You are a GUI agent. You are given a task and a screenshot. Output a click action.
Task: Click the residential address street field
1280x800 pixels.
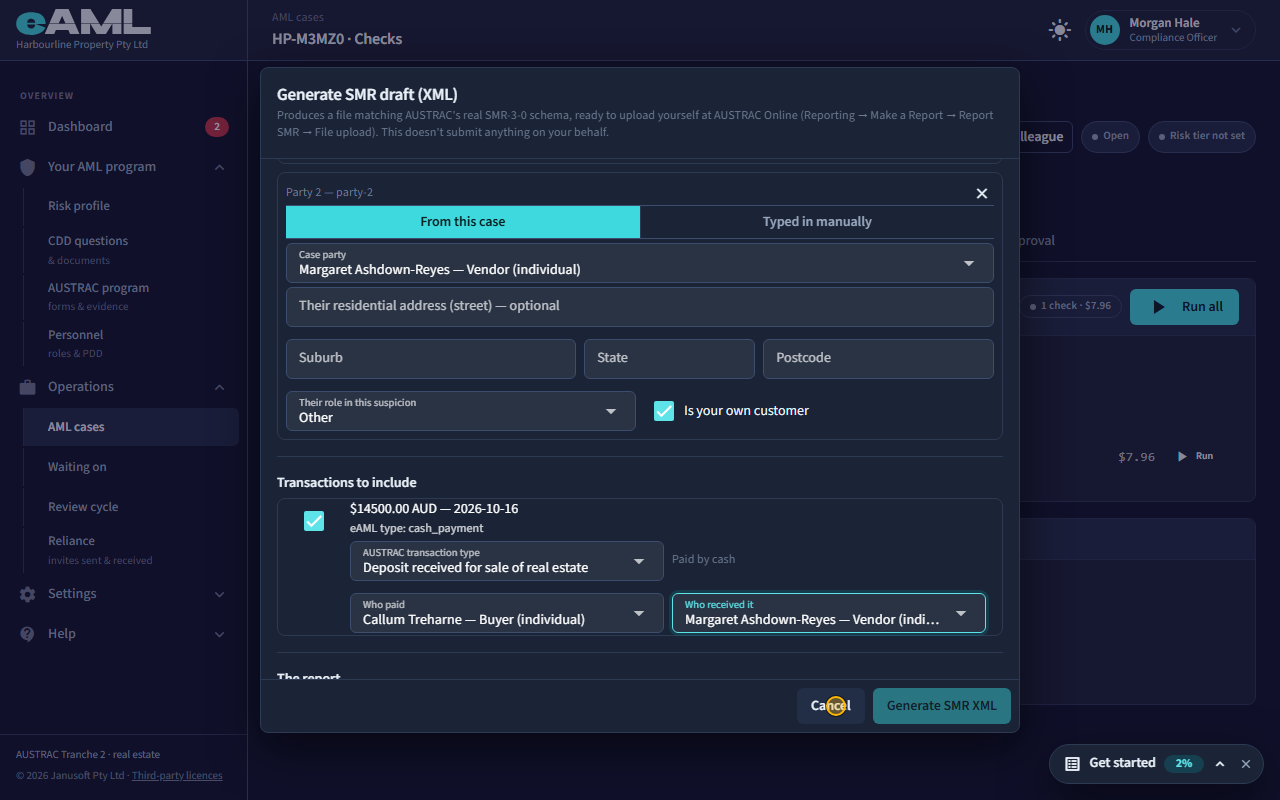click(640, 307)
